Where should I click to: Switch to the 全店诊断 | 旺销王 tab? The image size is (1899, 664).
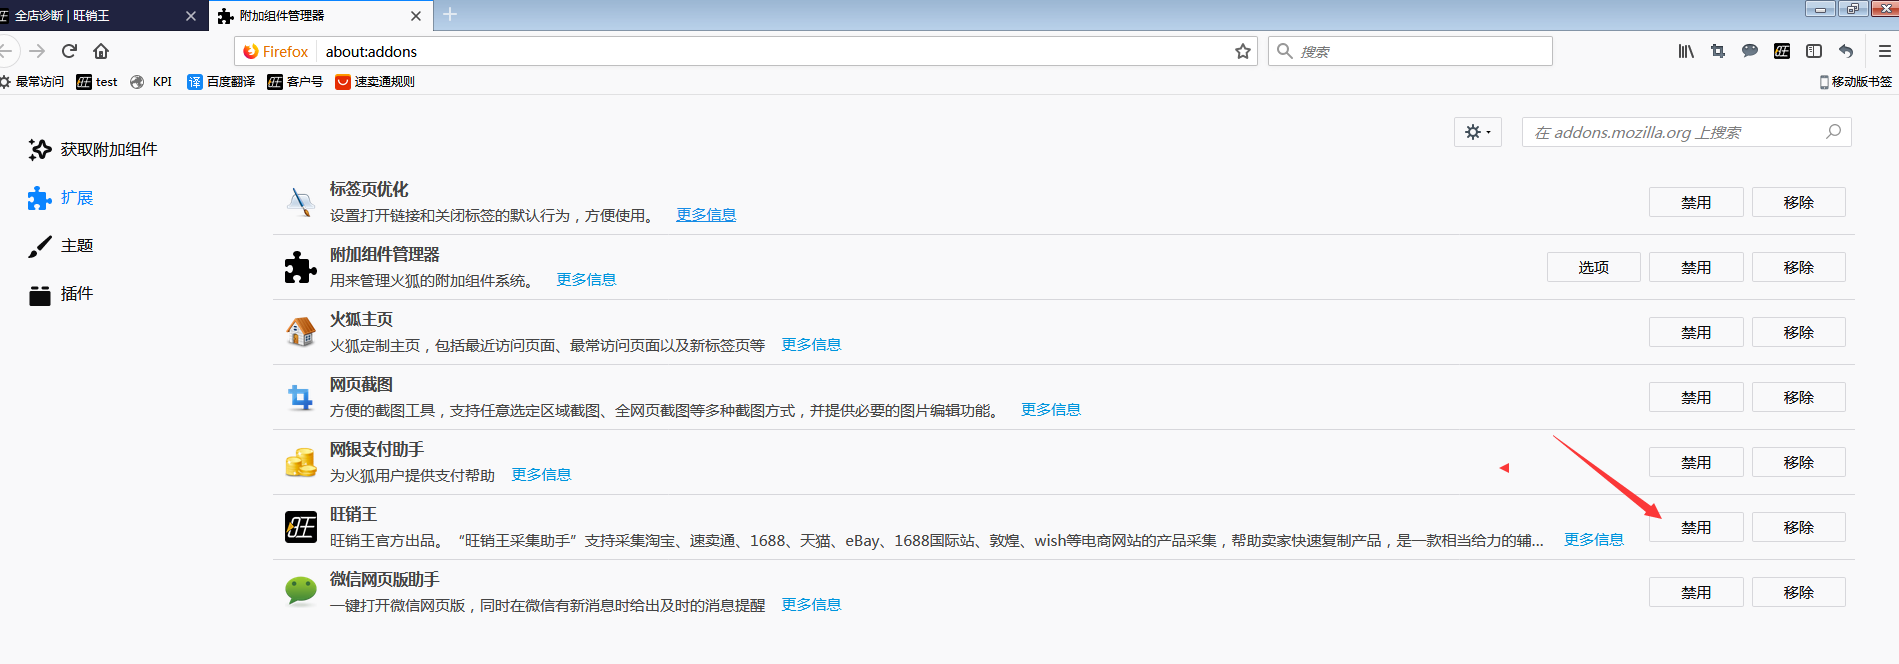click(x=95, y=16)
